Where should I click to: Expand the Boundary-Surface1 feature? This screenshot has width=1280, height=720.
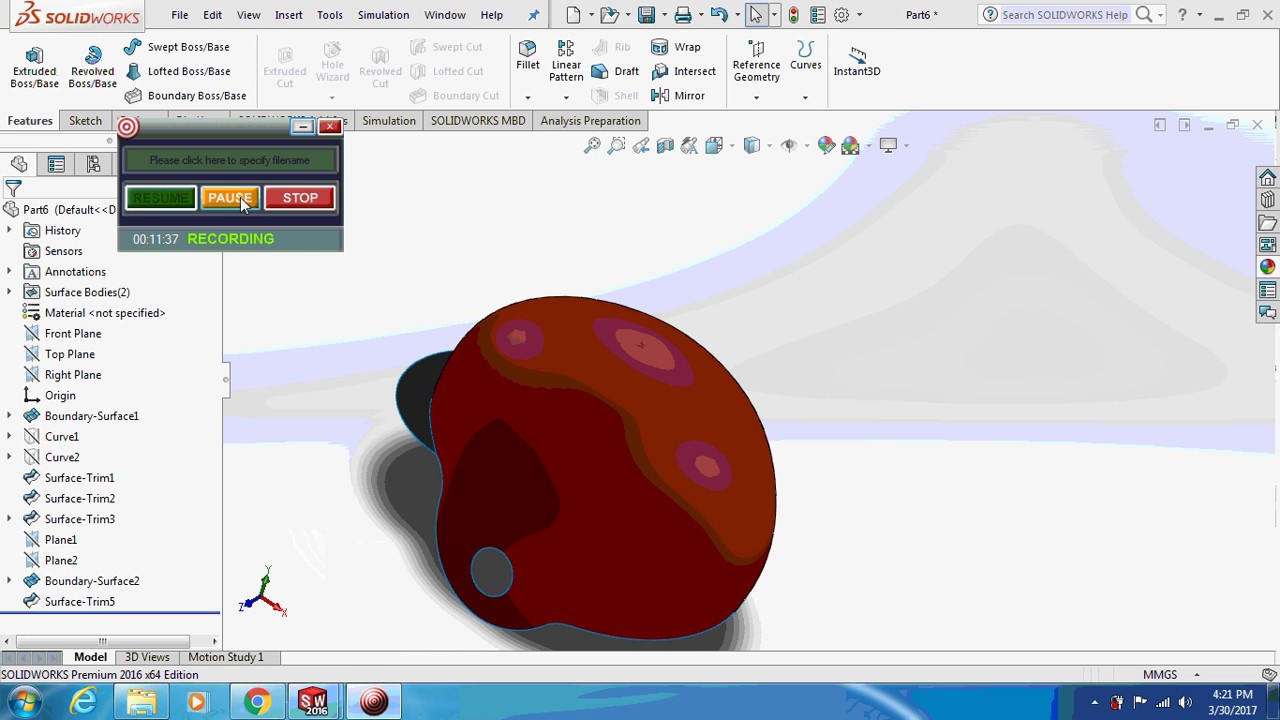pos(9,416)
